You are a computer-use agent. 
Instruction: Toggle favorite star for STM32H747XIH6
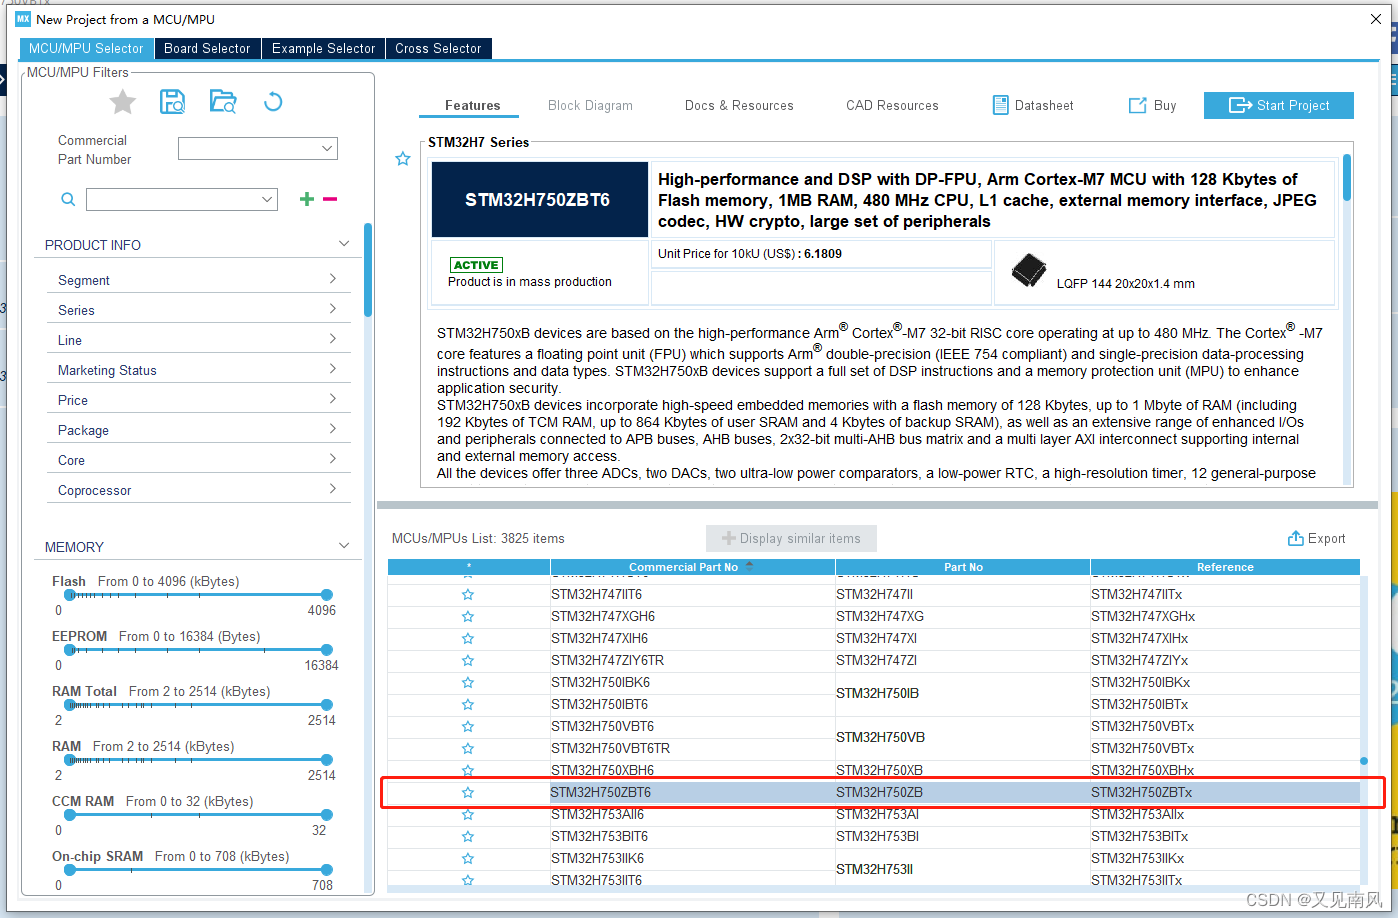tap(468, 639)
